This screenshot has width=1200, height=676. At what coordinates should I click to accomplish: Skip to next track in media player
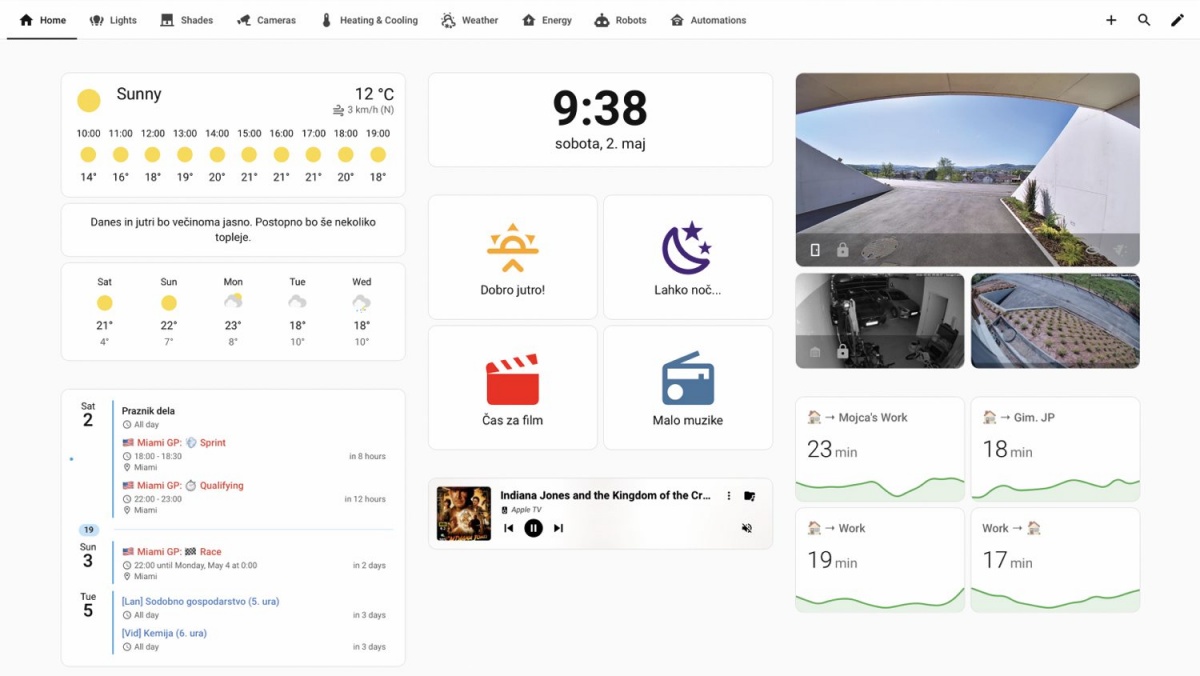[x=559, y=528]
